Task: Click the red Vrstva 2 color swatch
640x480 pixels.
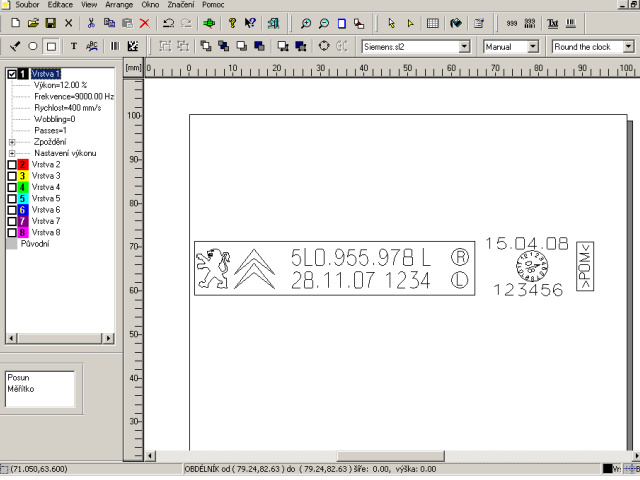Action: [23, 164]
